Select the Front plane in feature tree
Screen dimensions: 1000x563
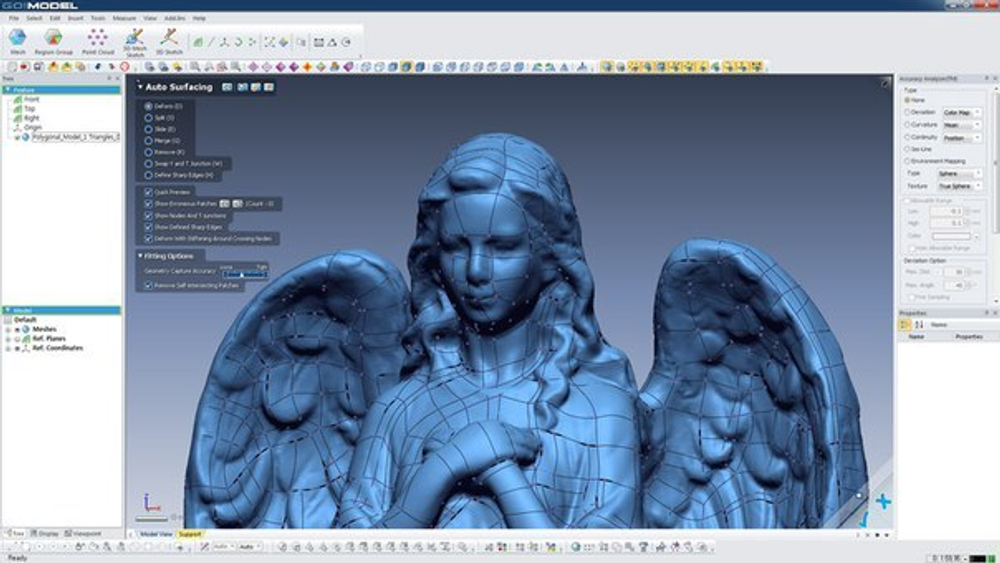click(x=32, y=99)
